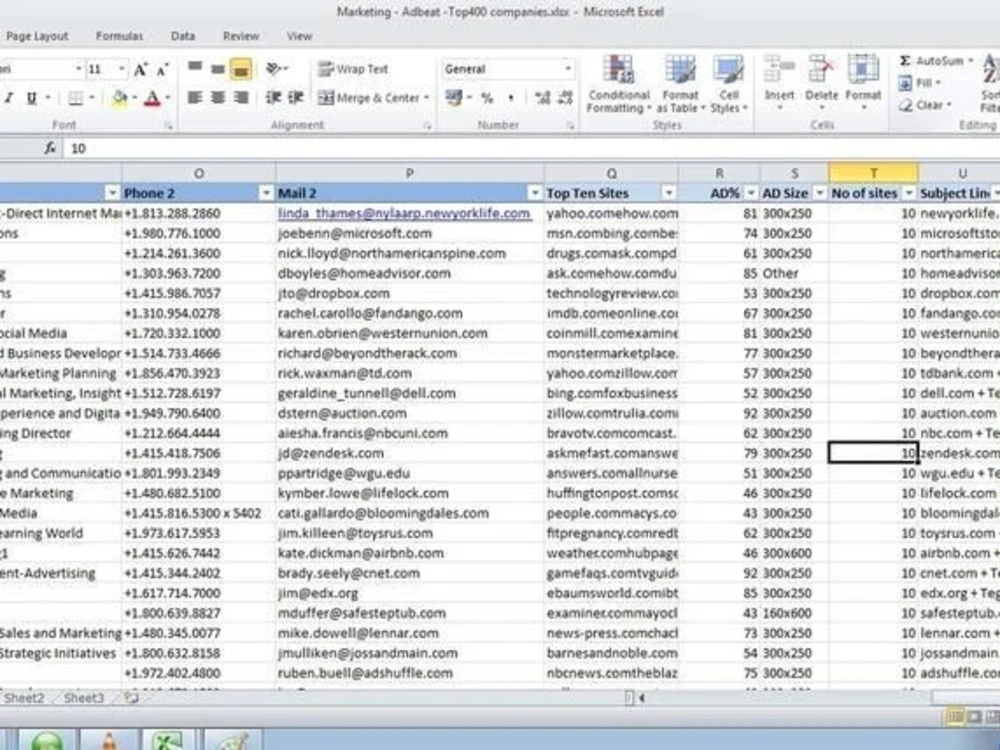The image size is (1000, 750).
Task: Open Review ribbon tab
Action: 241,36
